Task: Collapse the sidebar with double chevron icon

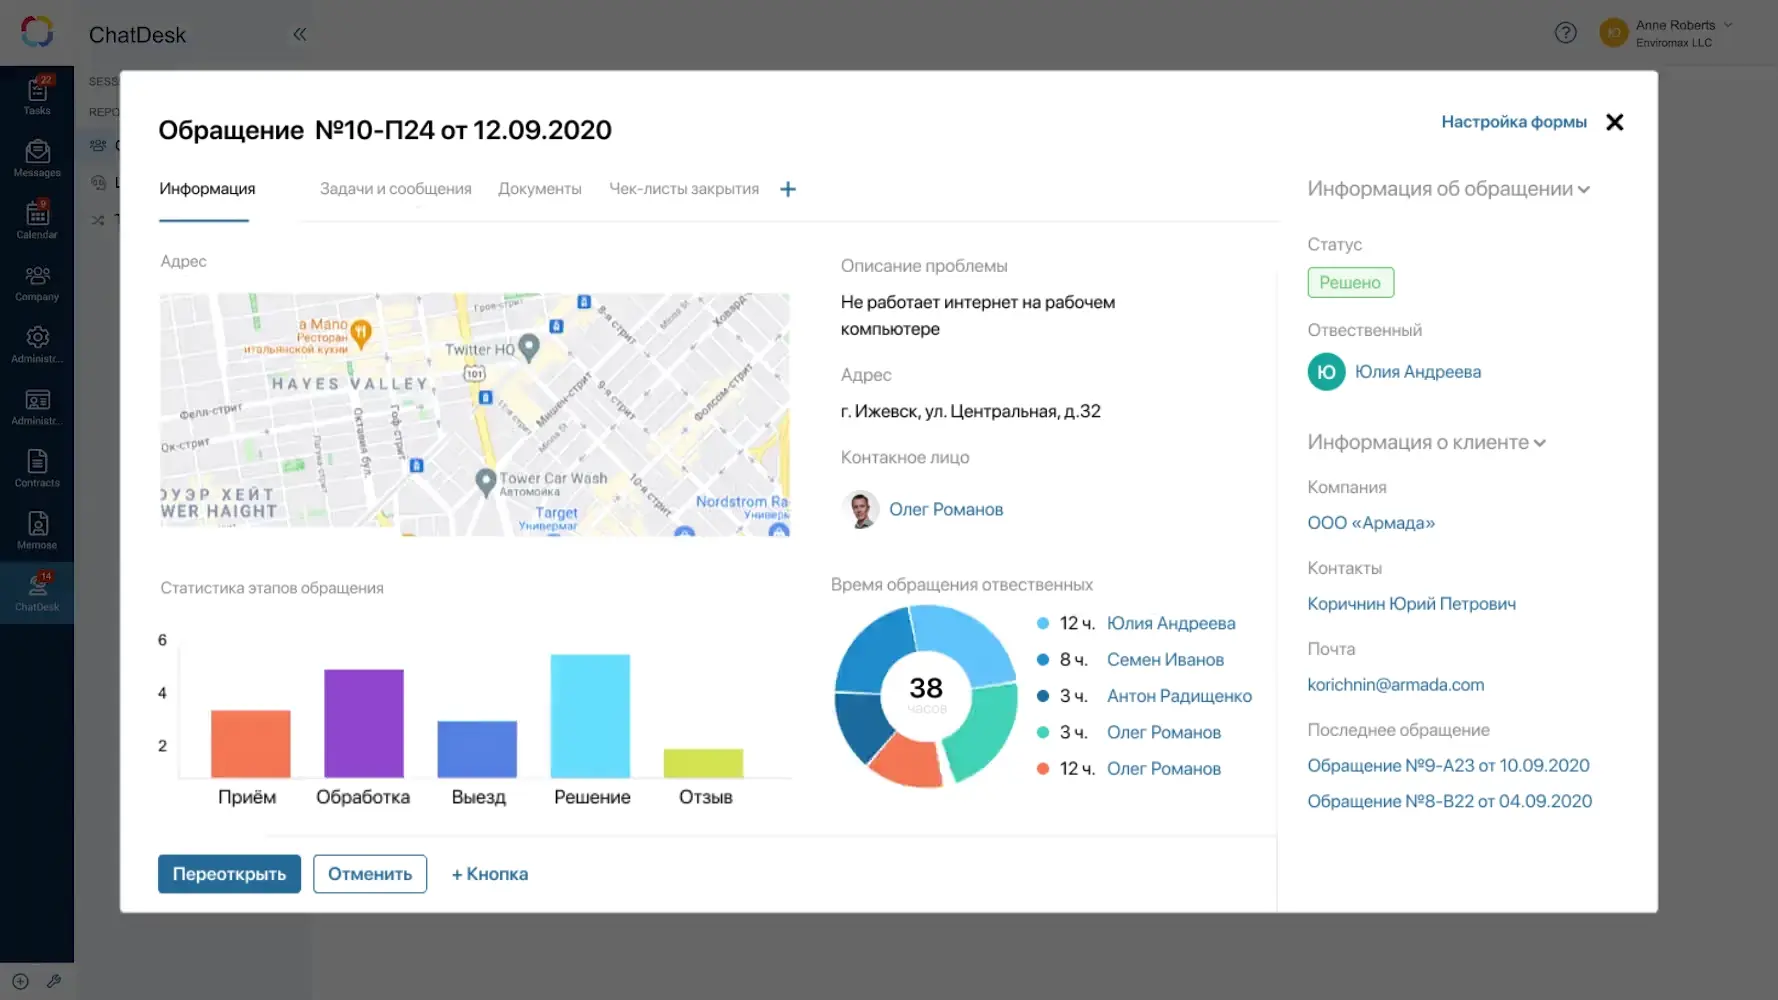Action: tap(299, 34)
